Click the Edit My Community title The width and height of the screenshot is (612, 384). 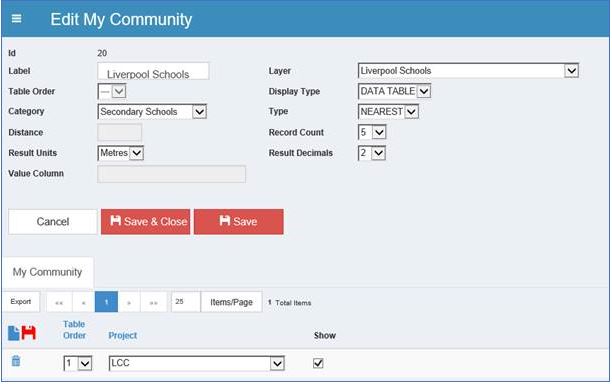121,19
